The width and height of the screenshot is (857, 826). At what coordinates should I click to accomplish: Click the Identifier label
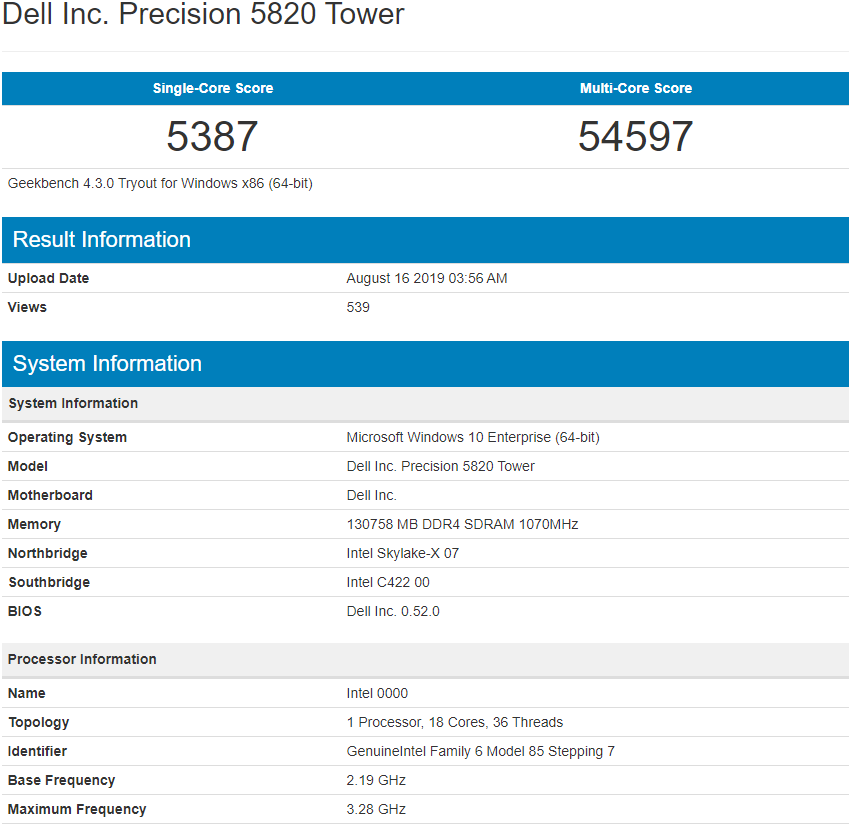[37, 751]
